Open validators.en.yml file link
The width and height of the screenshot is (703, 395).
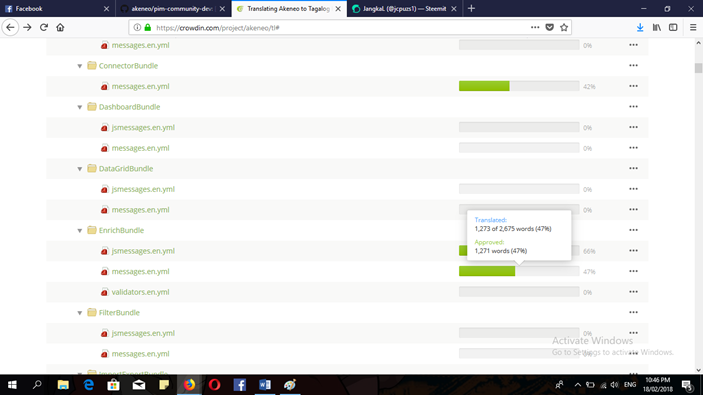tap(140, 292)
